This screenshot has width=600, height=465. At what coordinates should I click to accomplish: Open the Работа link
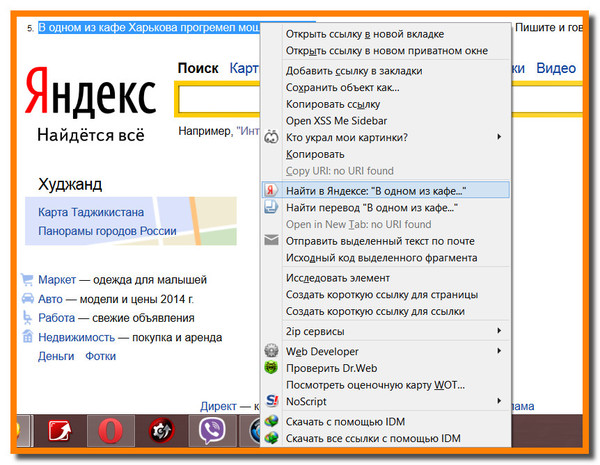pyautogui.click(x=57, y=318)
